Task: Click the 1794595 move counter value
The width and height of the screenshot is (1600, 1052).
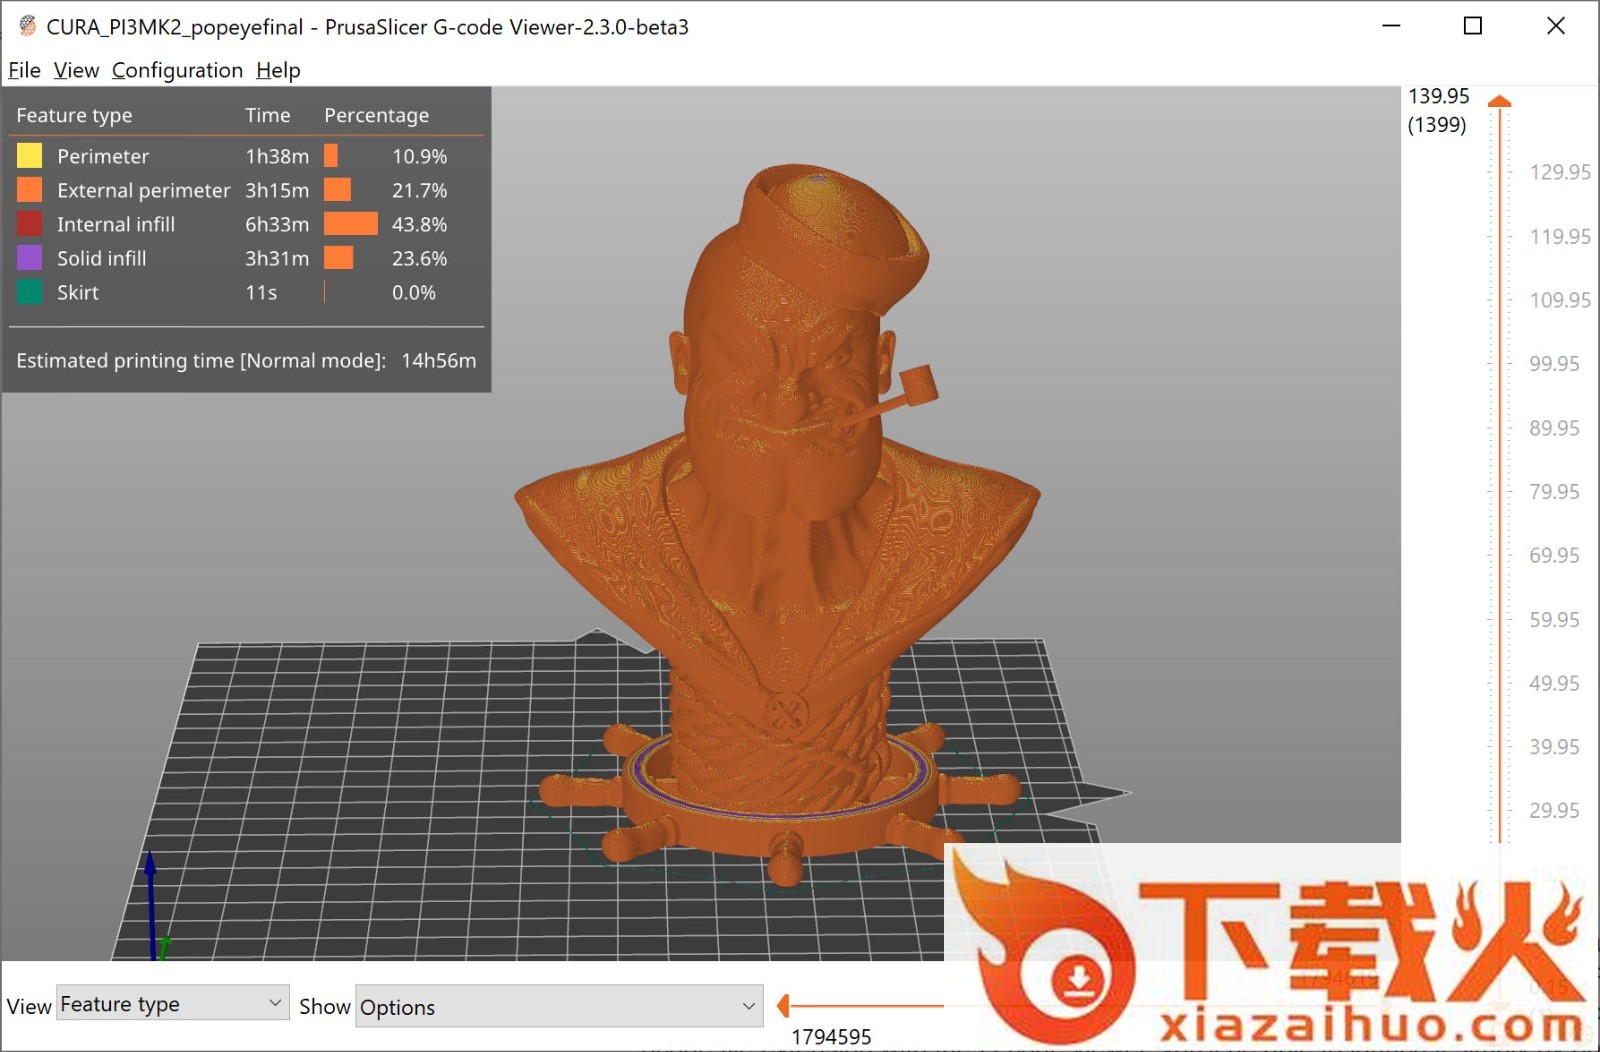Action: [831, 1037]
